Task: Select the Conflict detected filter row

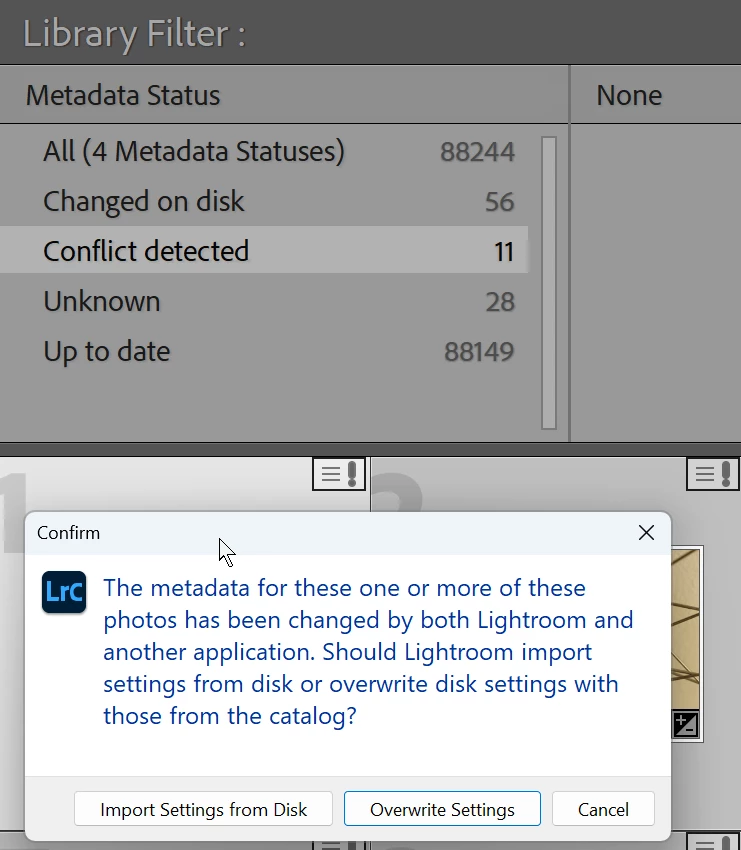Action: [146, 251]
